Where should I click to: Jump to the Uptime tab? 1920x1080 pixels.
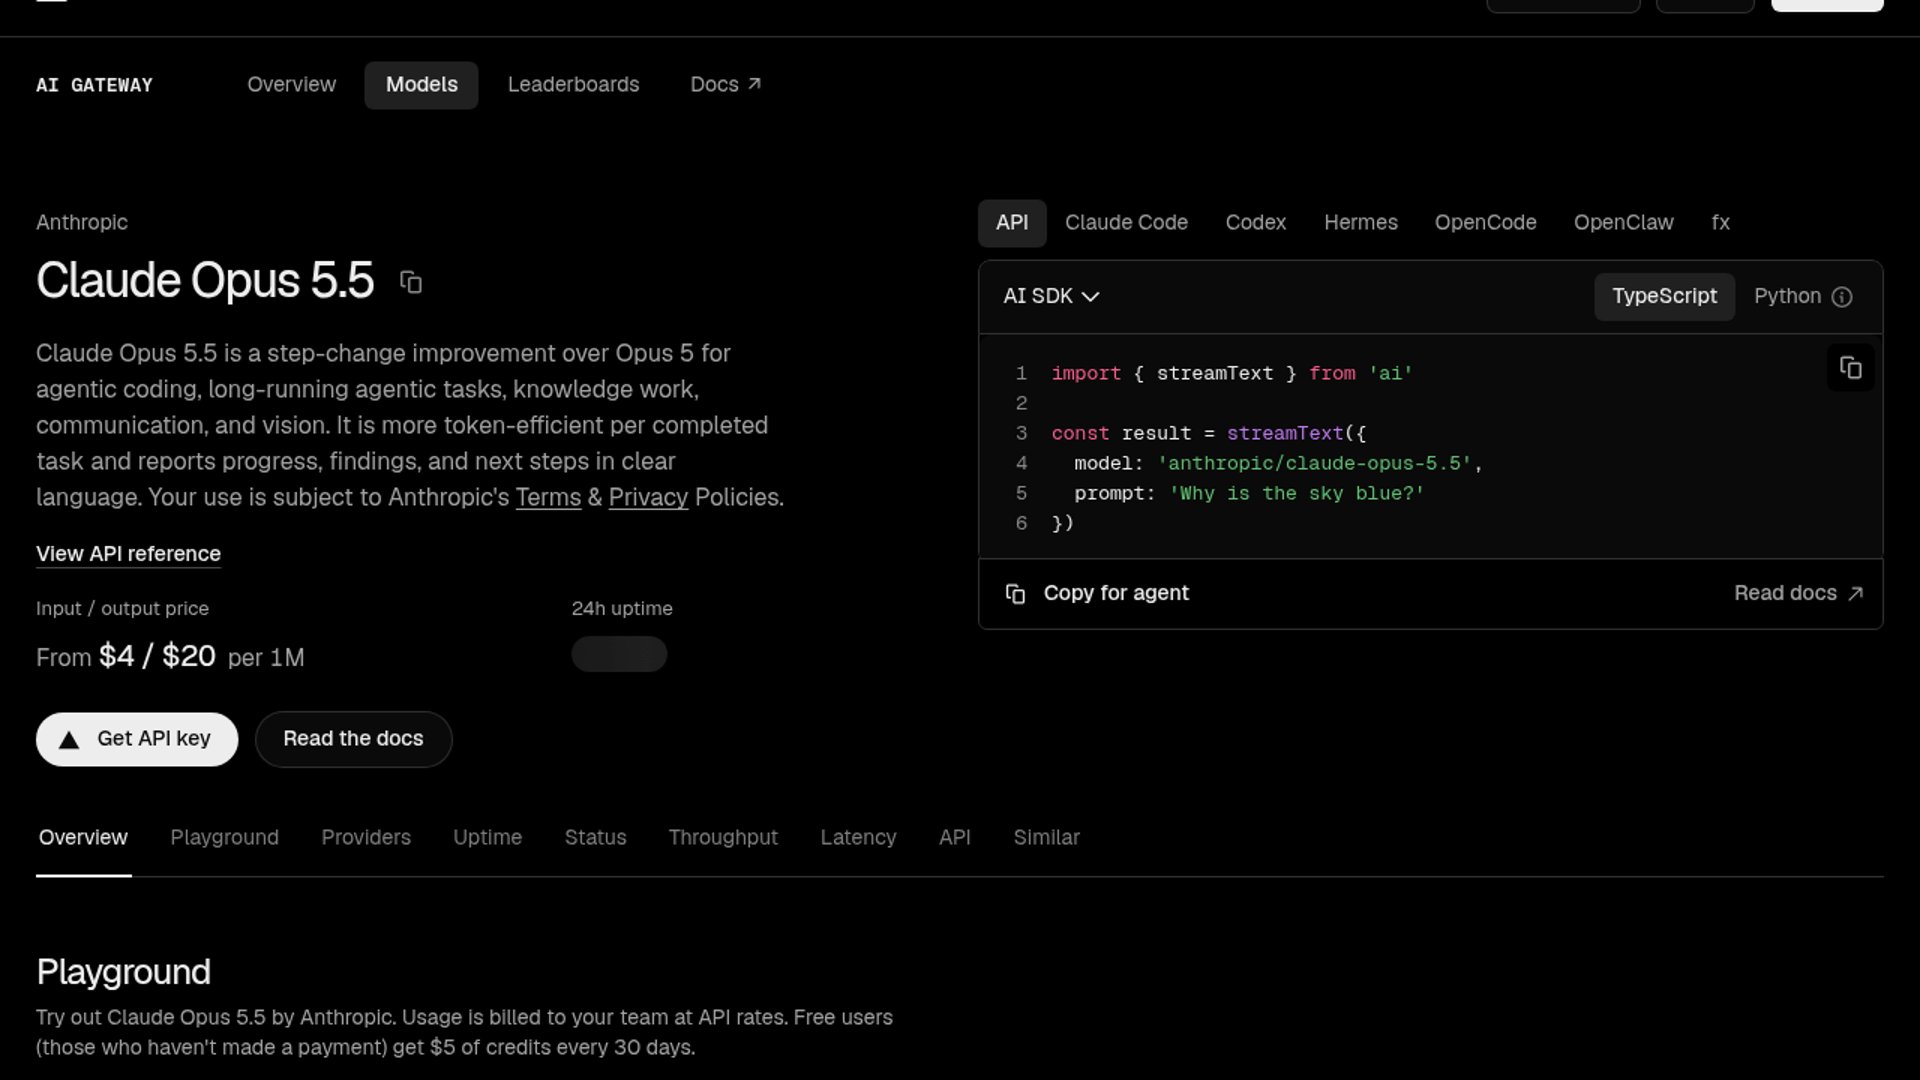487,838
